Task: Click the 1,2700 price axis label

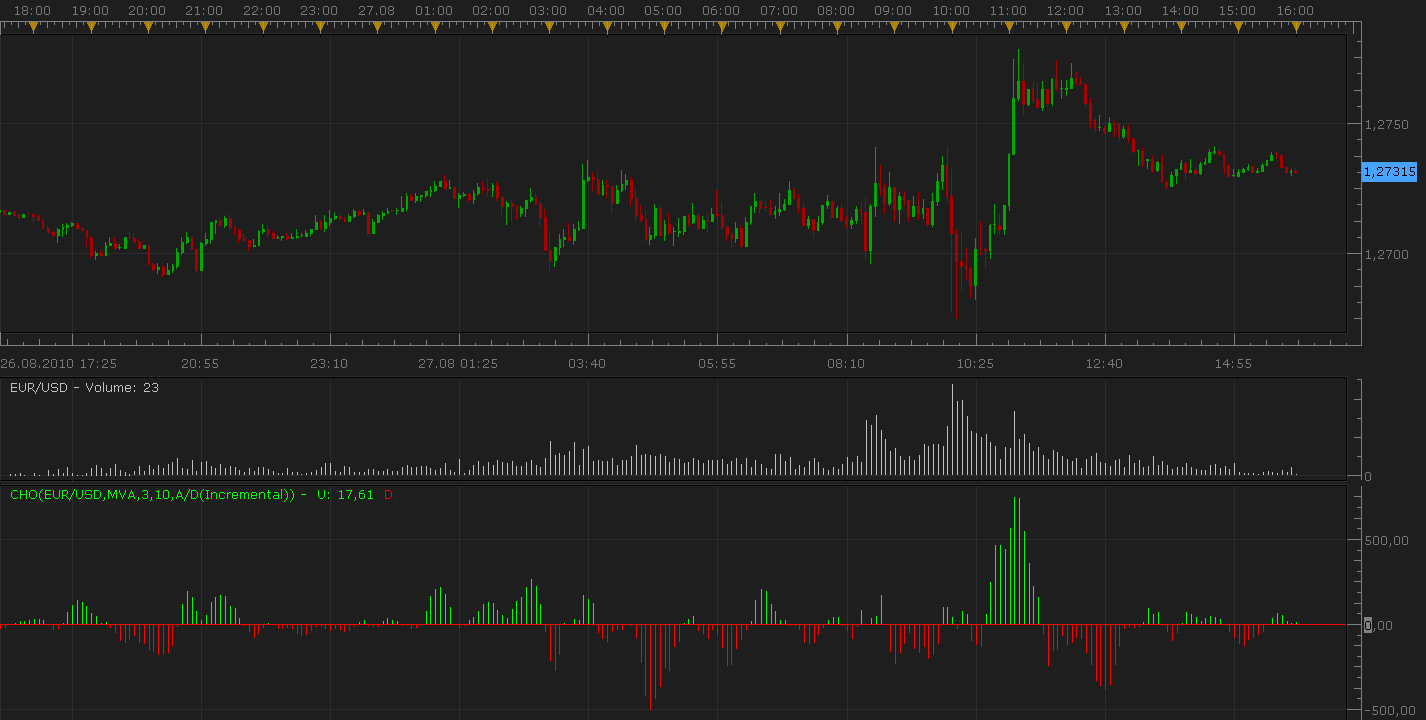Action: tap(1386, 254)
